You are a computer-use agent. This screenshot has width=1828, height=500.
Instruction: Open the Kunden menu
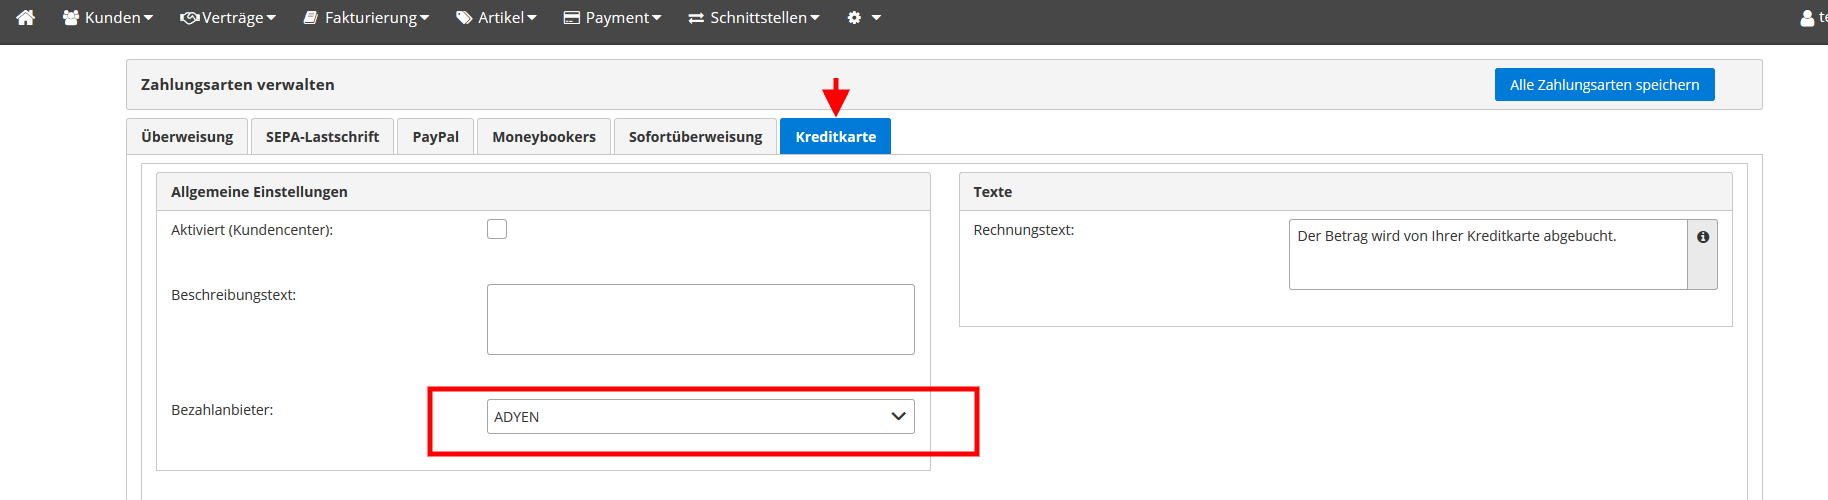click(108, 18)
